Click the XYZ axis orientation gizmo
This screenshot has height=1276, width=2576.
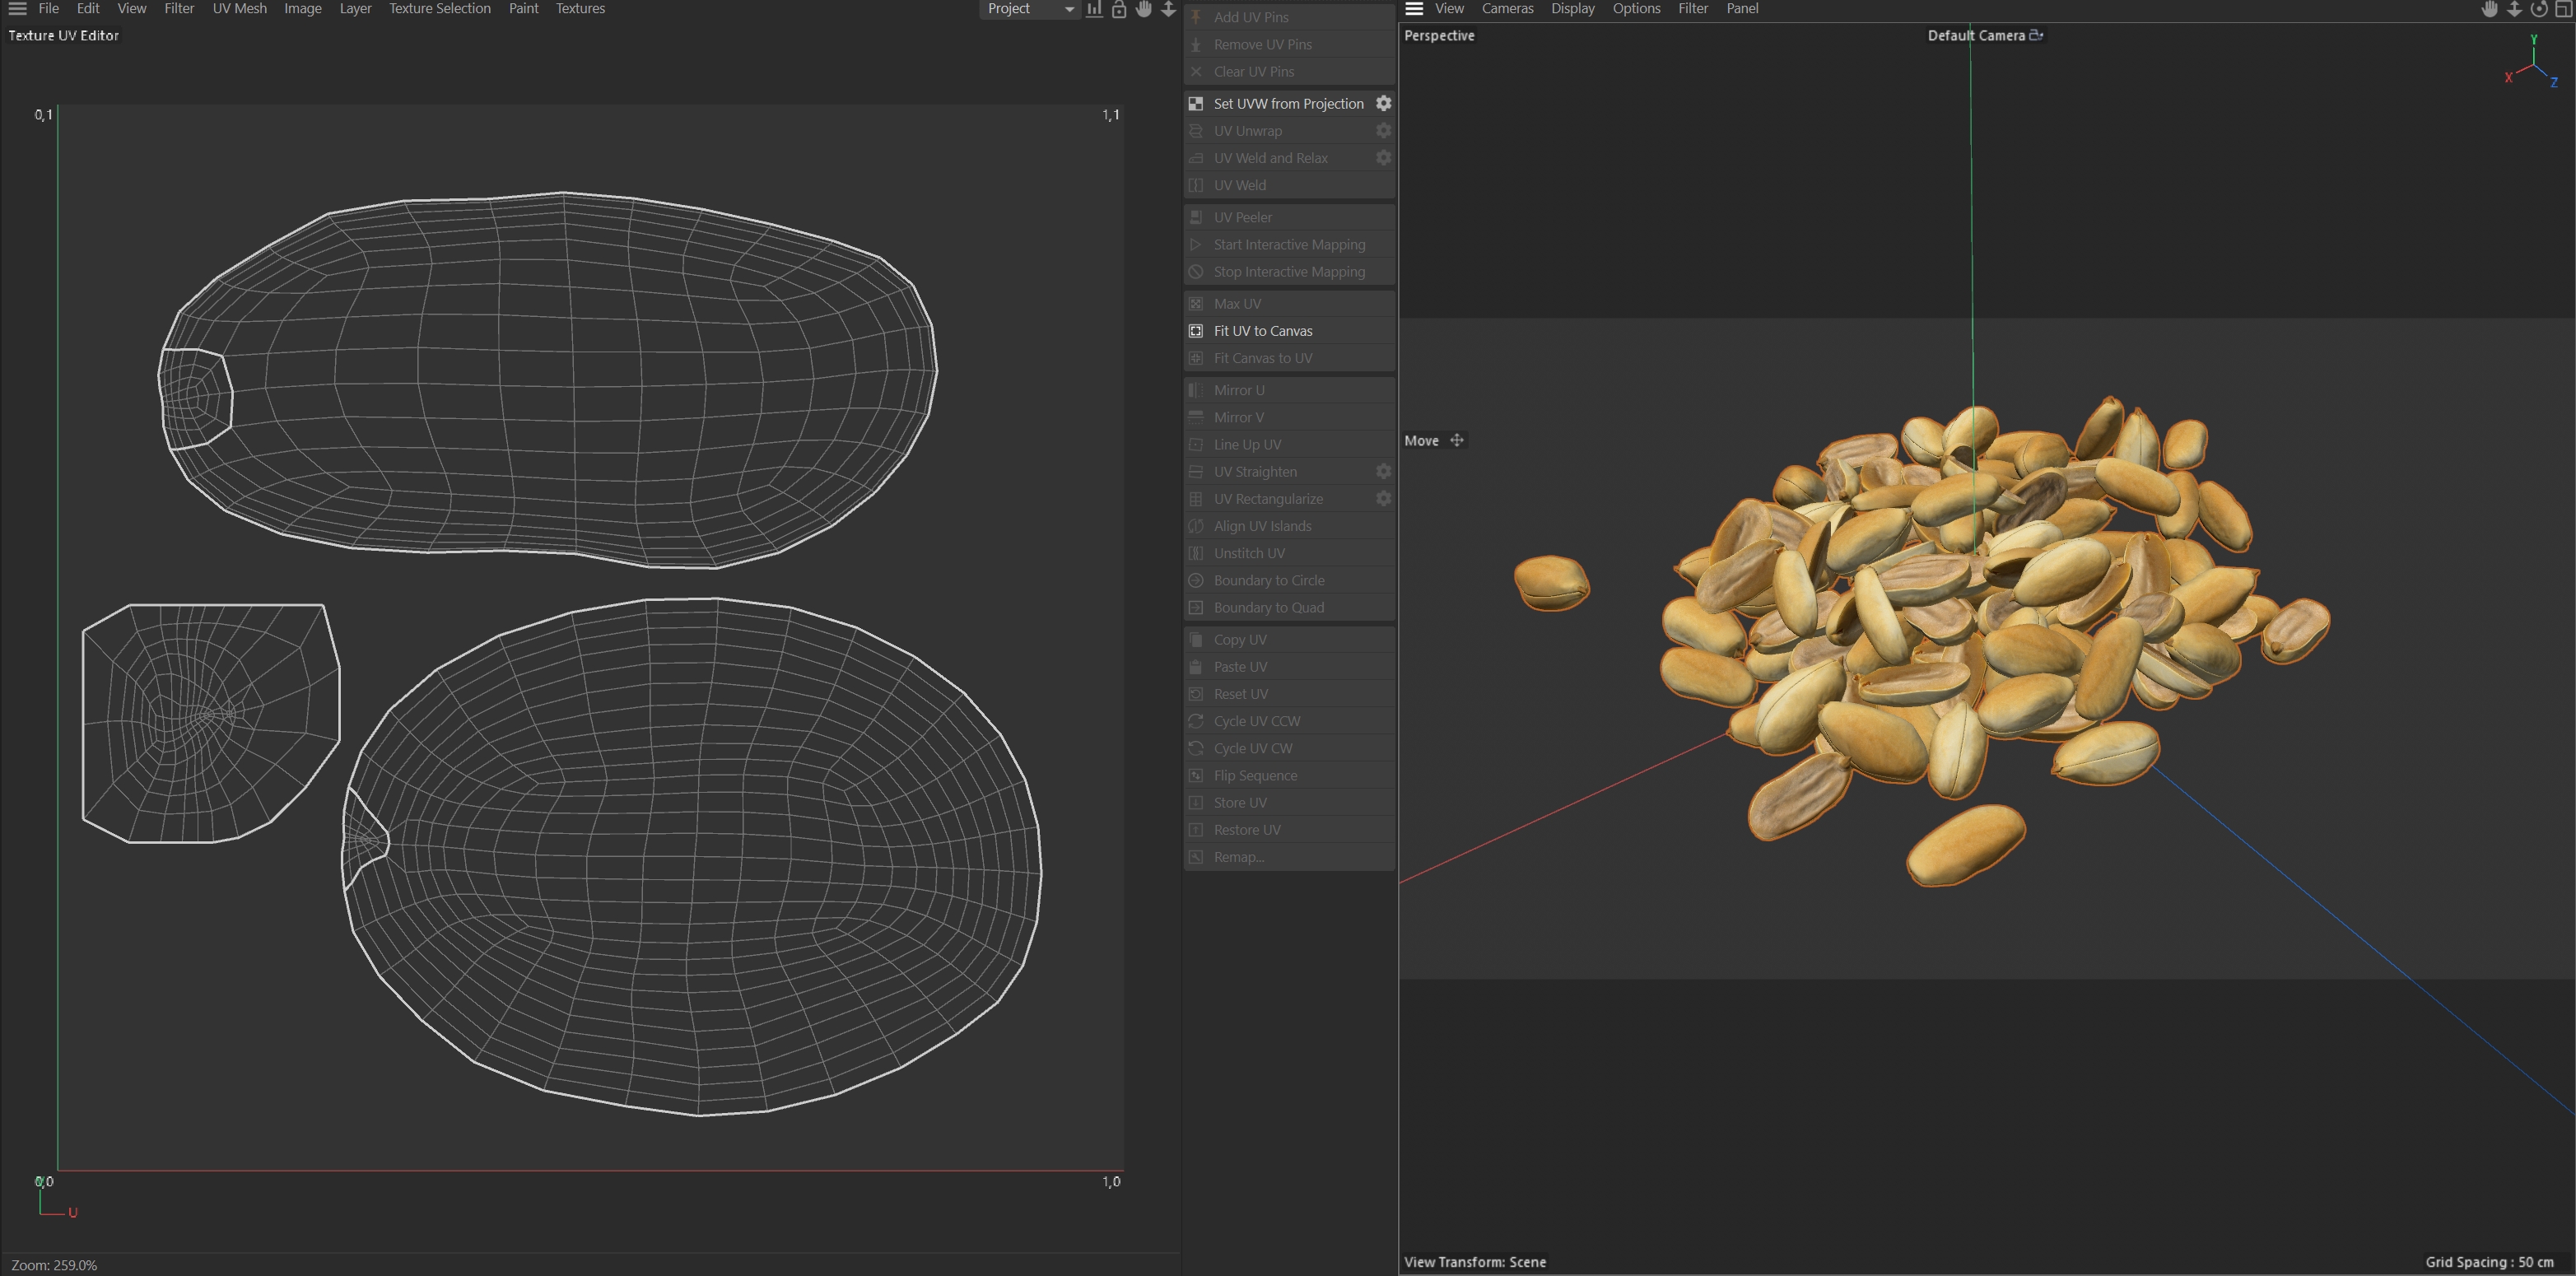click(x=2532, y=65)
